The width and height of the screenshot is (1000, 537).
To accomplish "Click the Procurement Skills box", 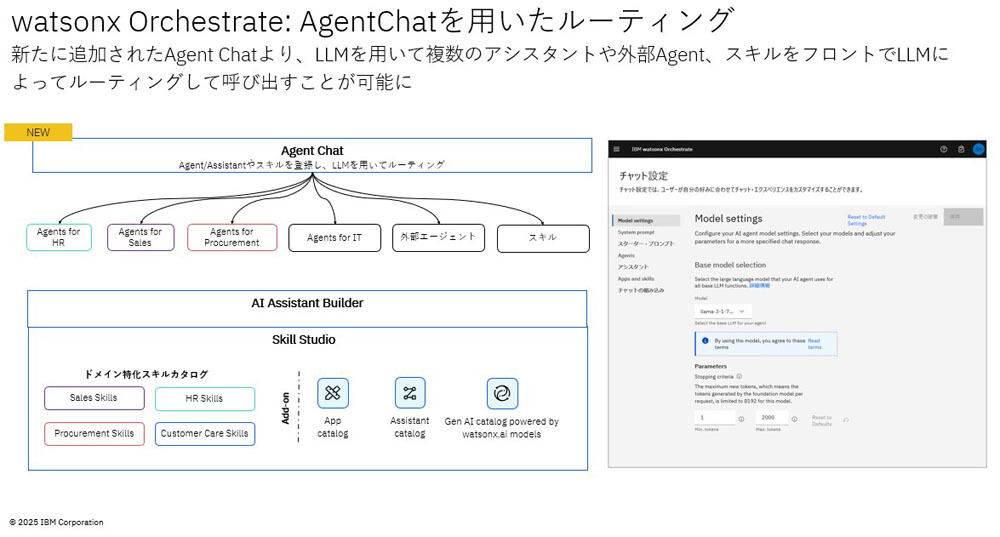I will [x=94, y=434].
